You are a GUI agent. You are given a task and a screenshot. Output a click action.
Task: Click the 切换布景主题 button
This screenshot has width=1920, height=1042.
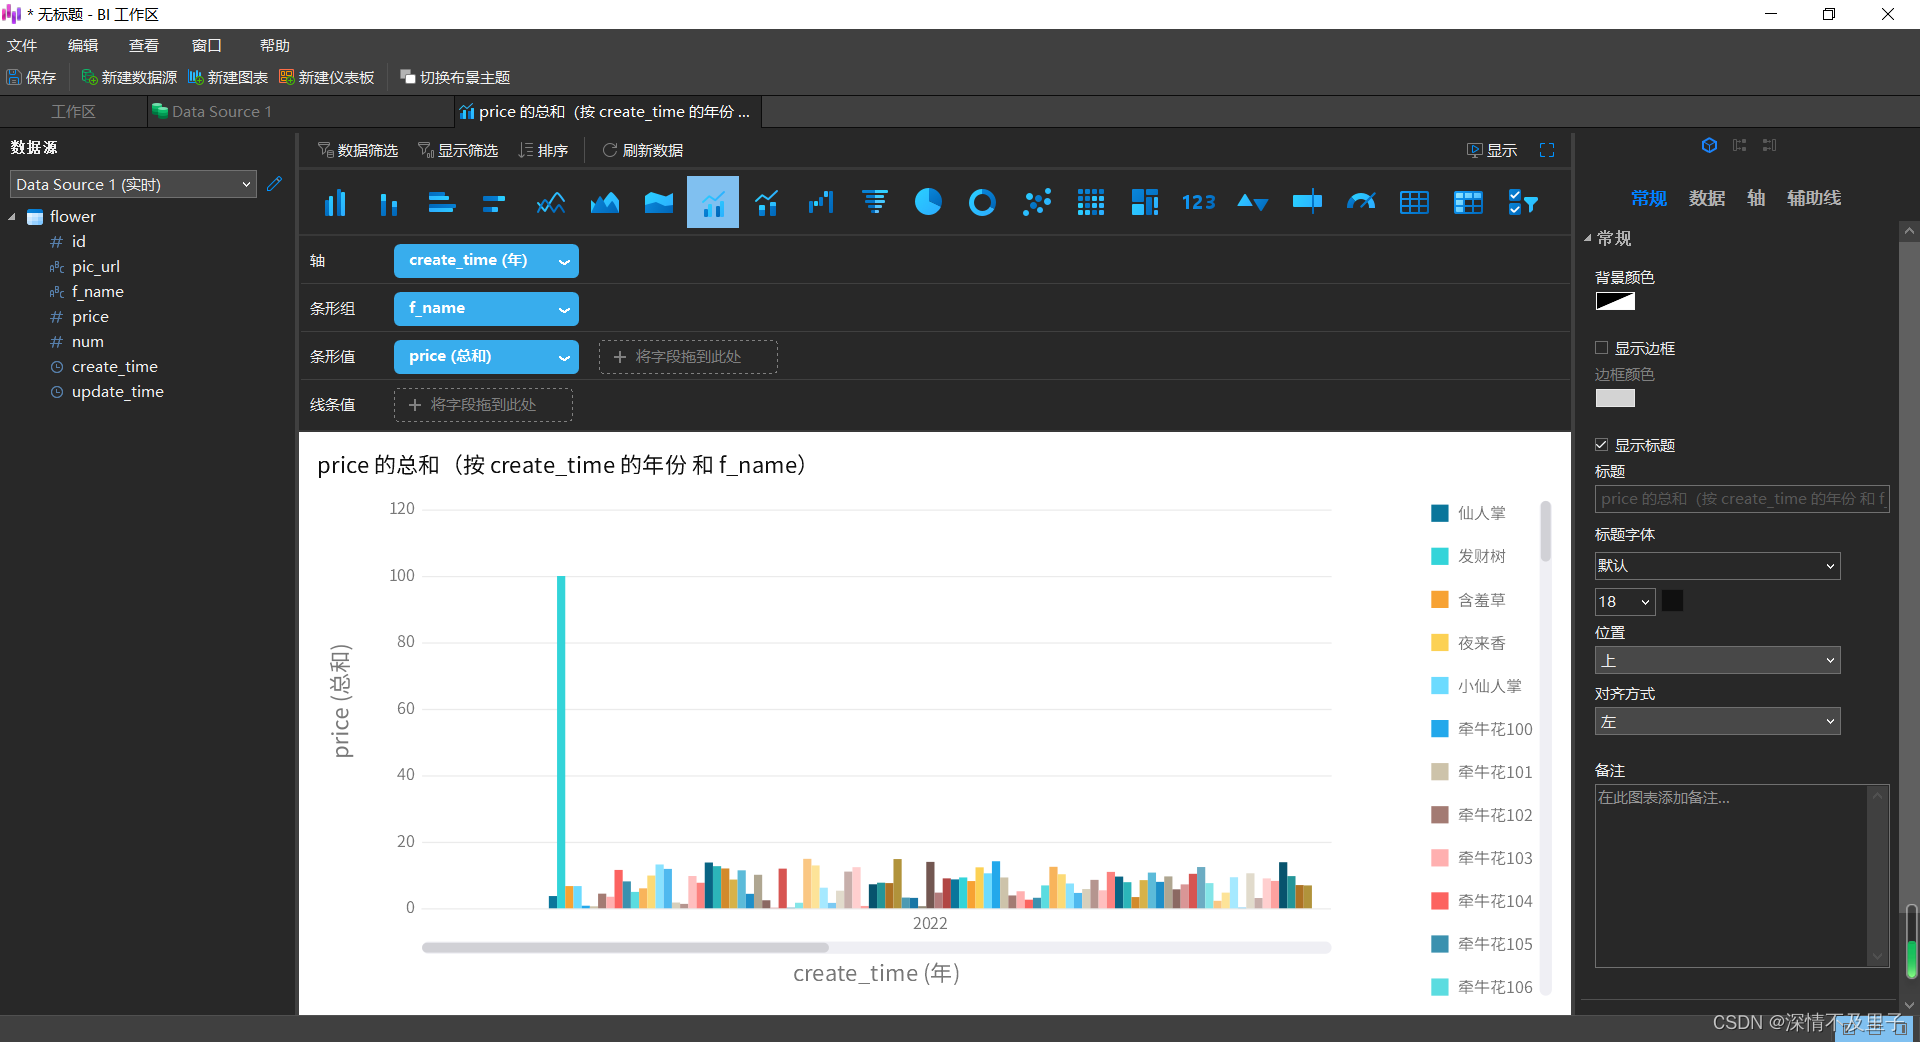click(x=455, y=77)
